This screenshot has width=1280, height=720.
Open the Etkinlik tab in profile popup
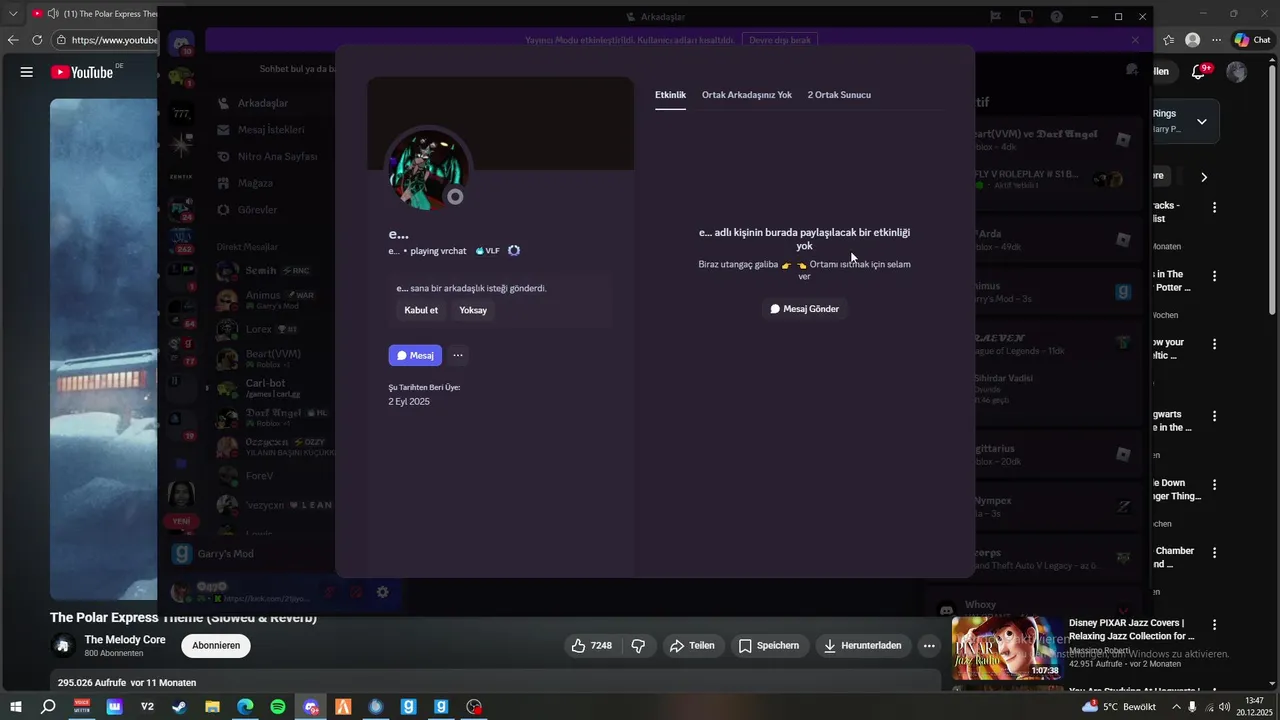670,95
